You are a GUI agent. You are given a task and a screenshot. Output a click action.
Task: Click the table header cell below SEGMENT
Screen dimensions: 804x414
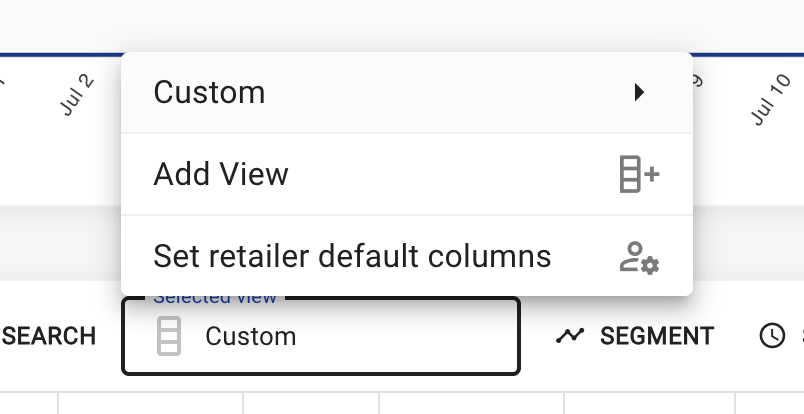[649, 403]
